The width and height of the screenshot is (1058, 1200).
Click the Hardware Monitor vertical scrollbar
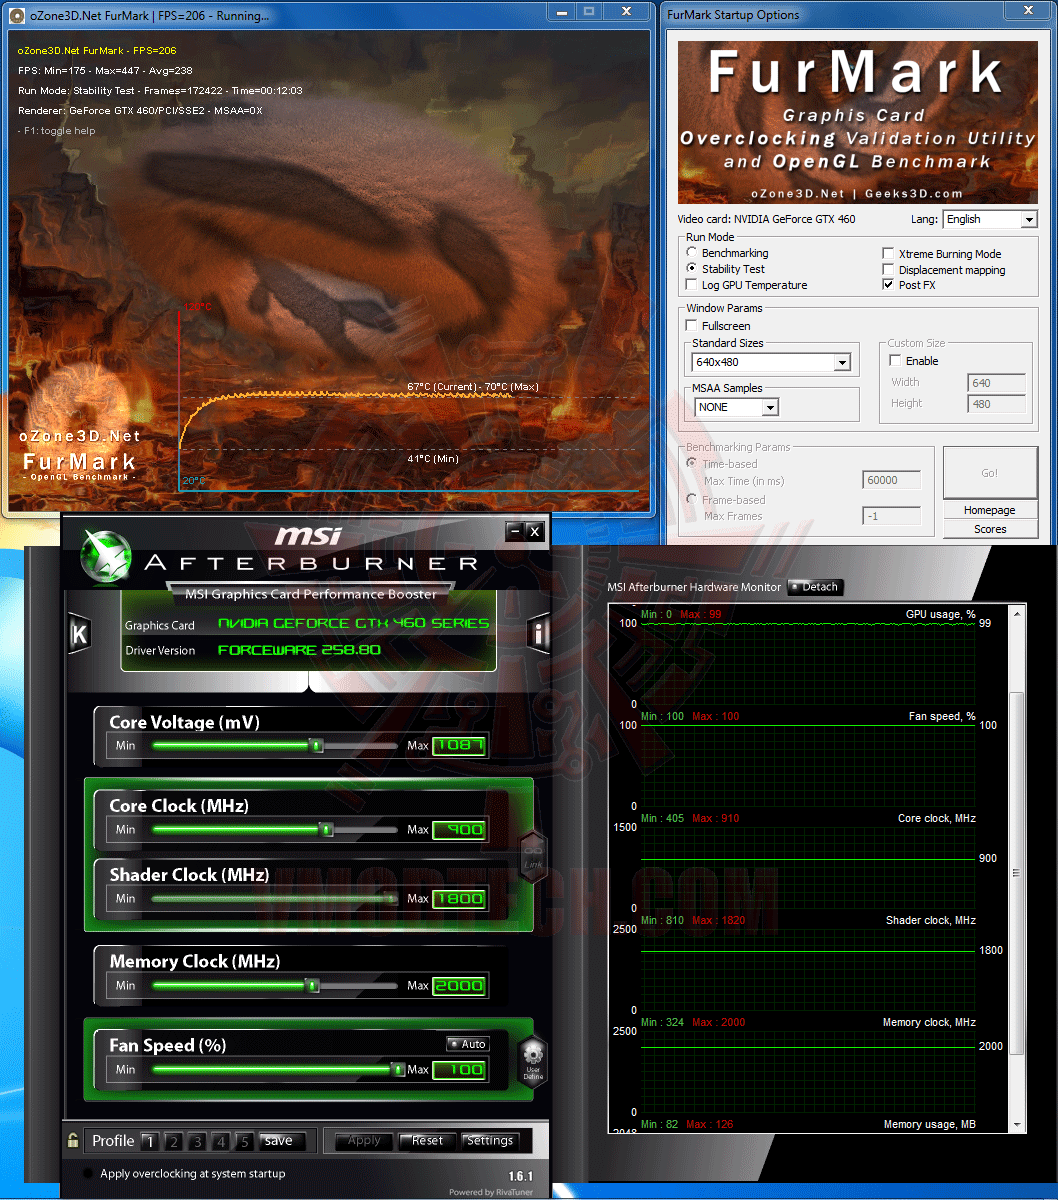tap(1017, 868)
